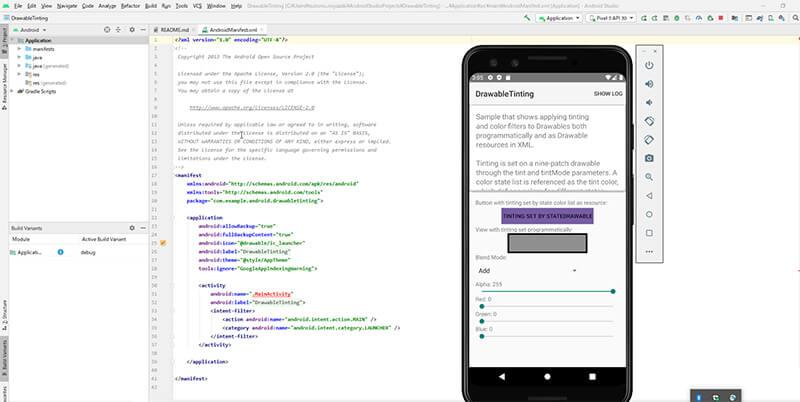Open the apache.org LICENSE-2.0 link
Image resolution: width=800 pixels, height=402 pixels.
[x=252, y=108]
